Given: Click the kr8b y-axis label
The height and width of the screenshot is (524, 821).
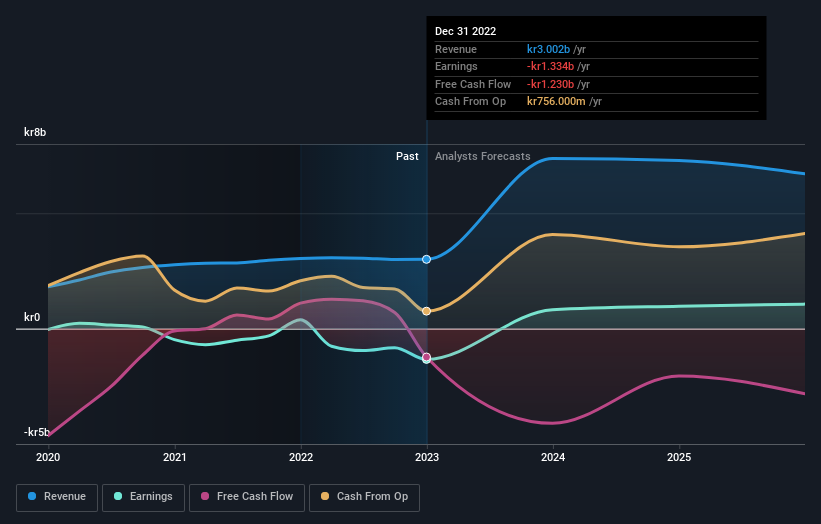Looking at the screenshot, I should tap(35, 132).
